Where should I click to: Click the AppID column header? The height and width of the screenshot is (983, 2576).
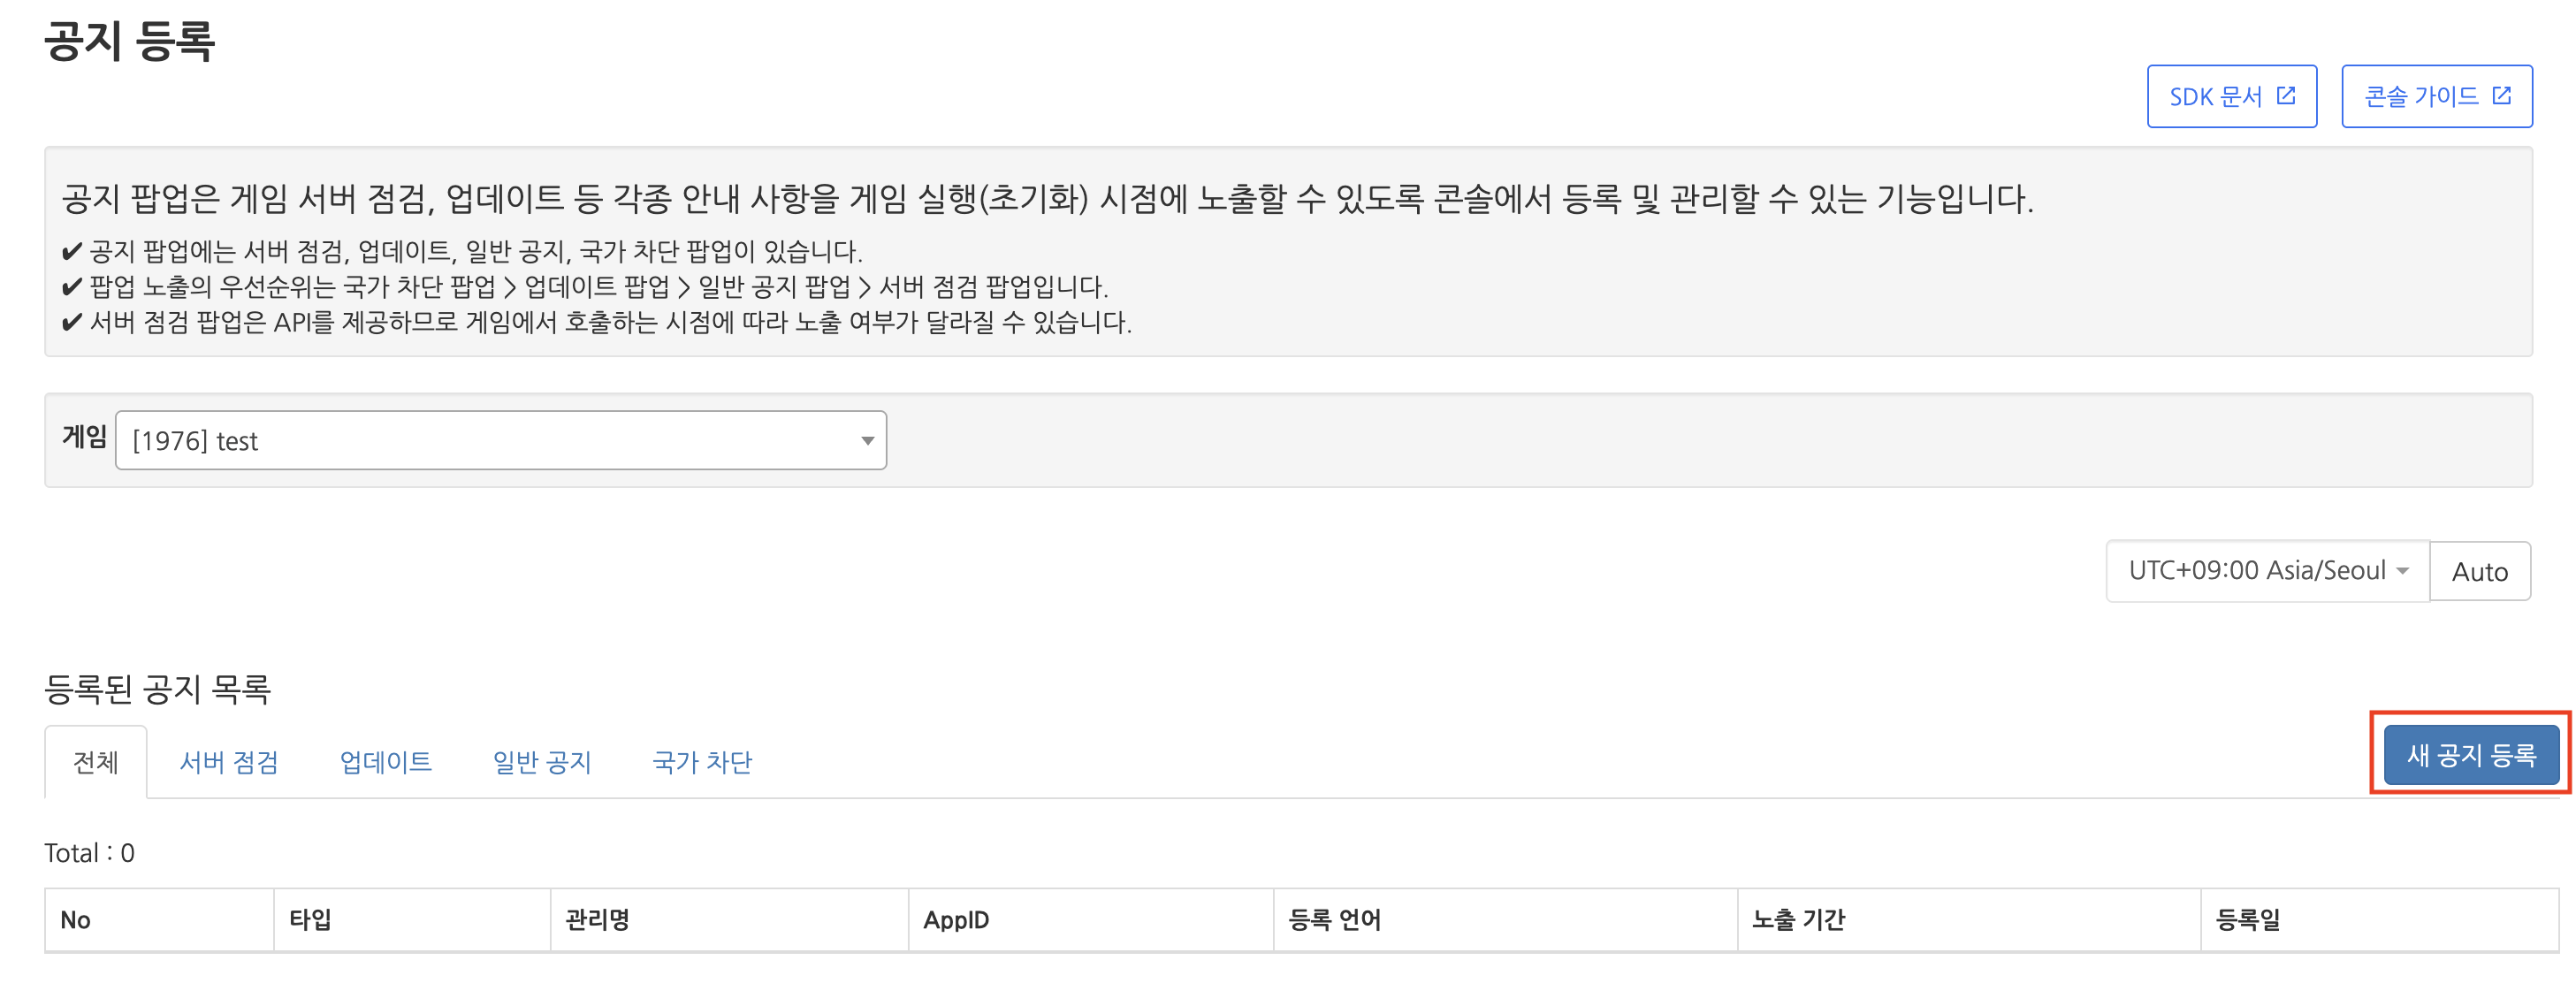tap(956, 920)
